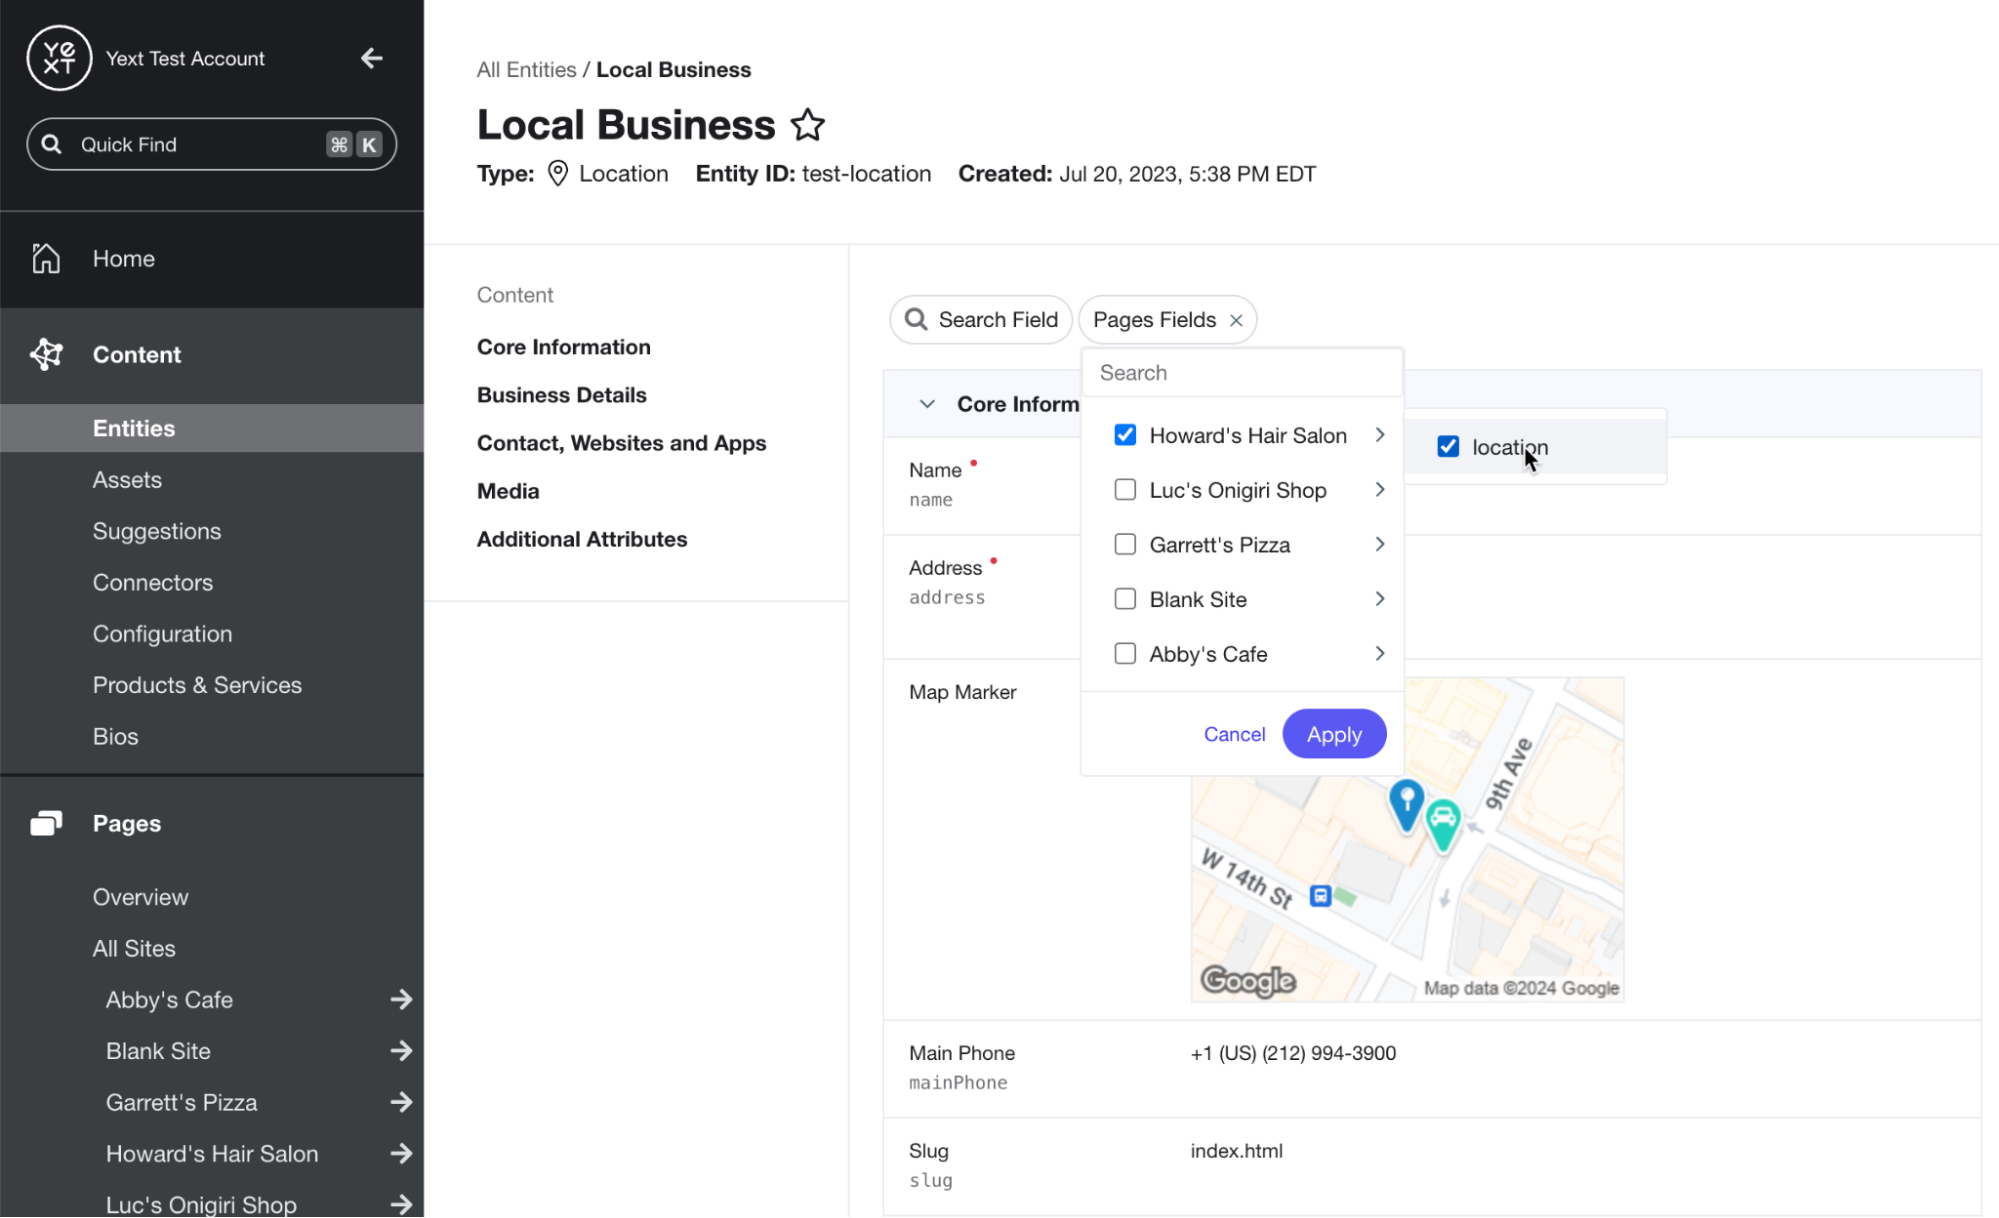Check Abby's Cafe checkbox
This screenshot has width=1999, height=1218.
[x=1125, y=653]
